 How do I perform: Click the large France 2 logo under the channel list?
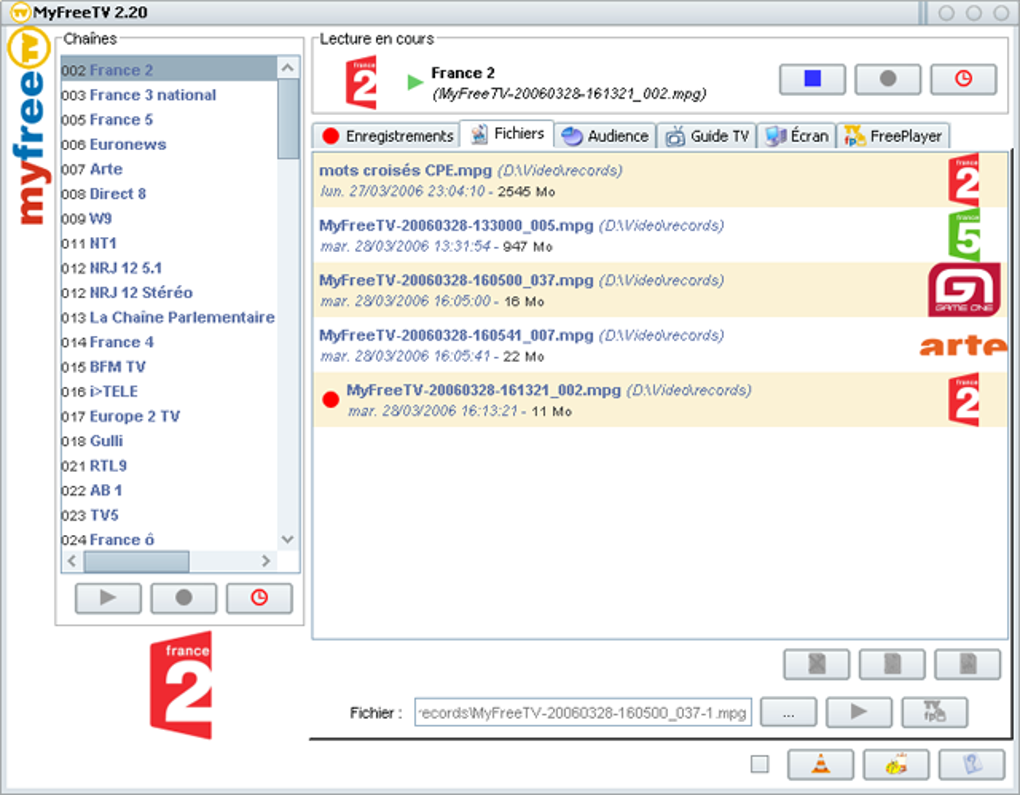181,684
